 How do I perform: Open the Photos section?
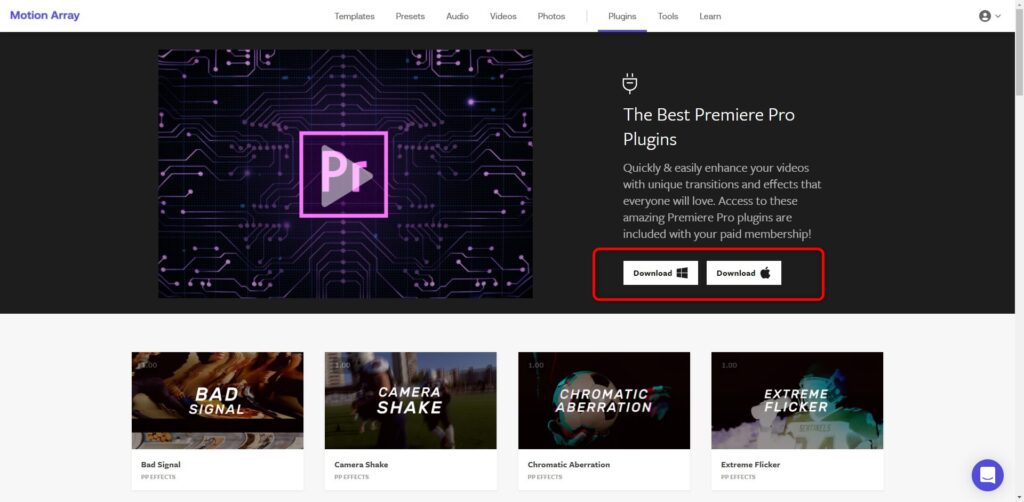[x=551, y=16]
